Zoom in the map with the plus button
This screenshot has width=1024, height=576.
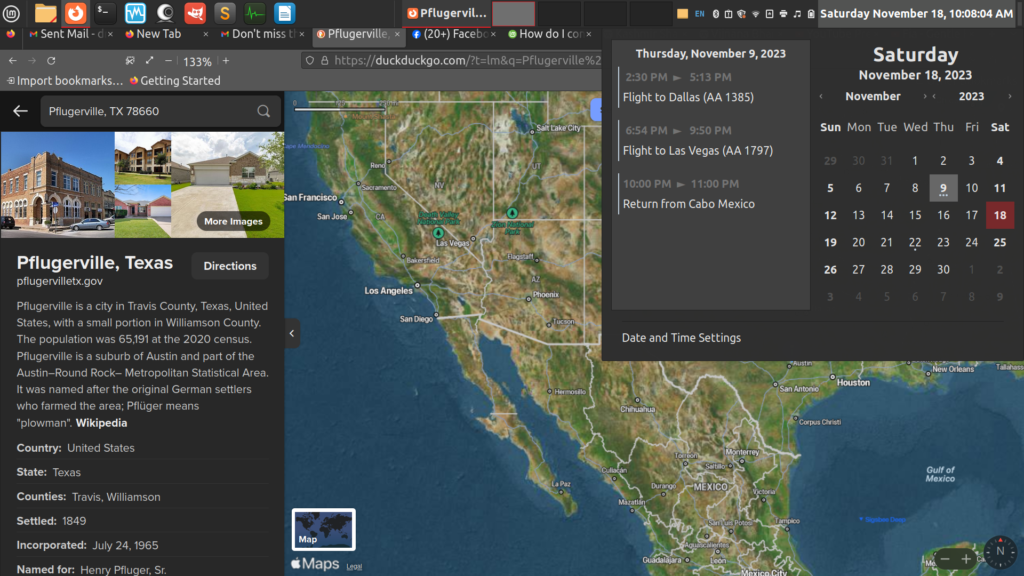point(966,559)
